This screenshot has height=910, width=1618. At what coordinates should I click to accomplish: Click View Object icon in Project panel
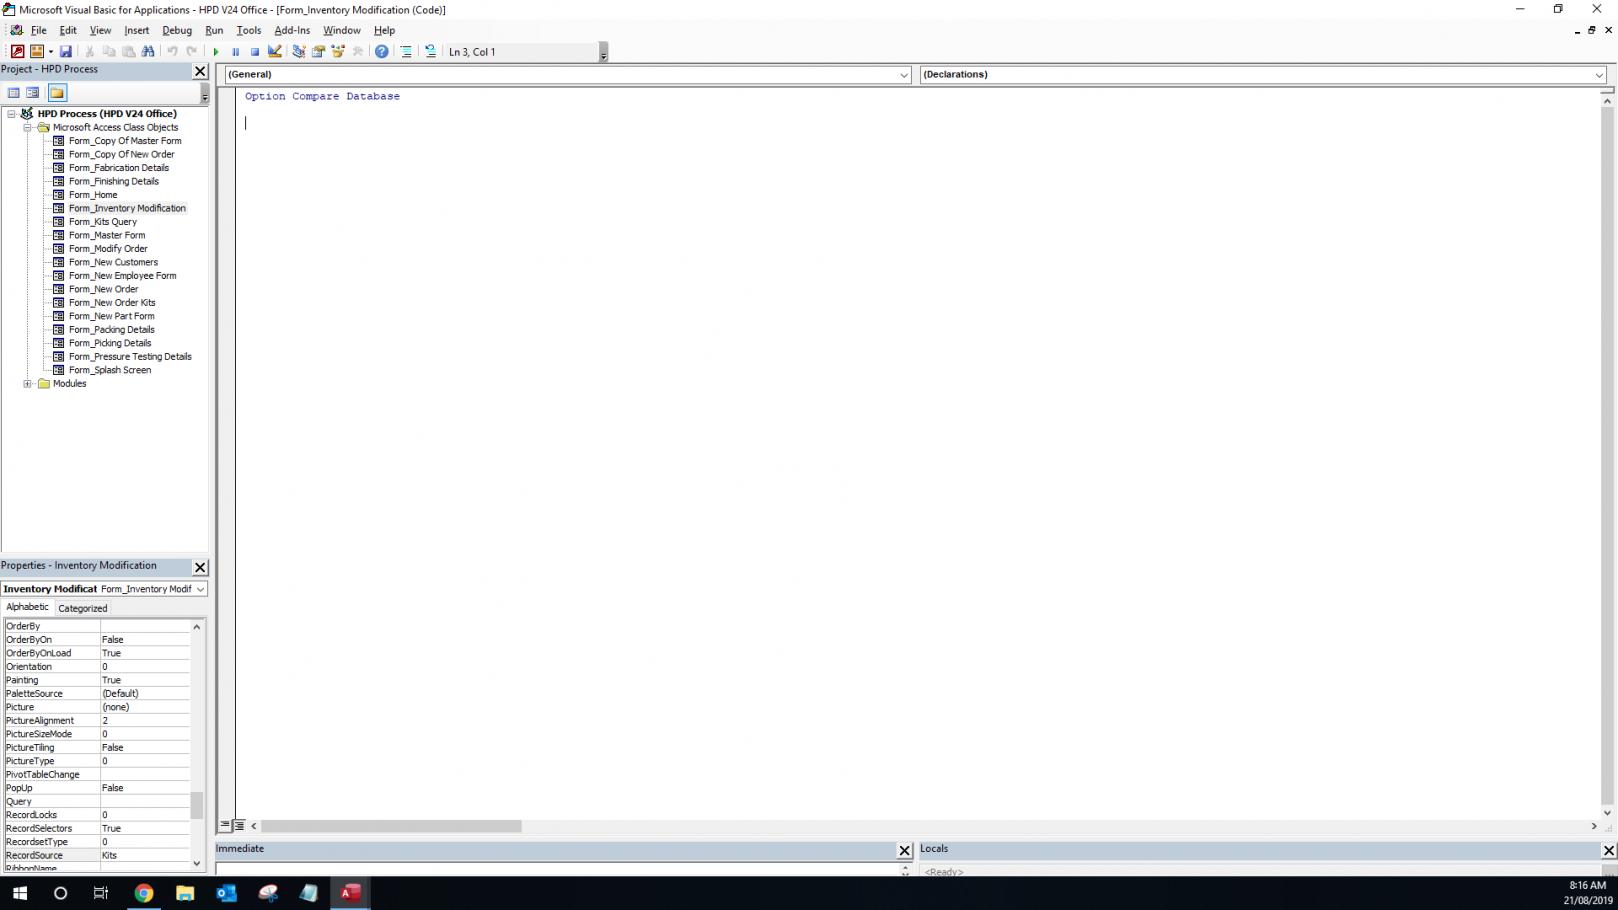pos(33,93)
